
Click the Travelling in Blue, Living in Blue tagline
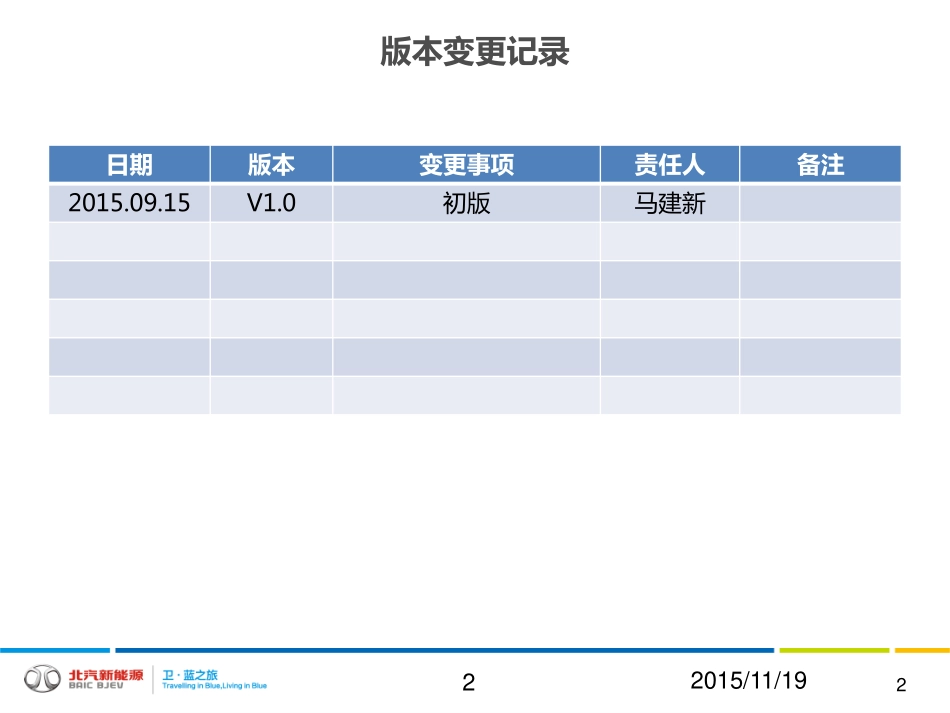pyautogui.click(x=214, y=686)
